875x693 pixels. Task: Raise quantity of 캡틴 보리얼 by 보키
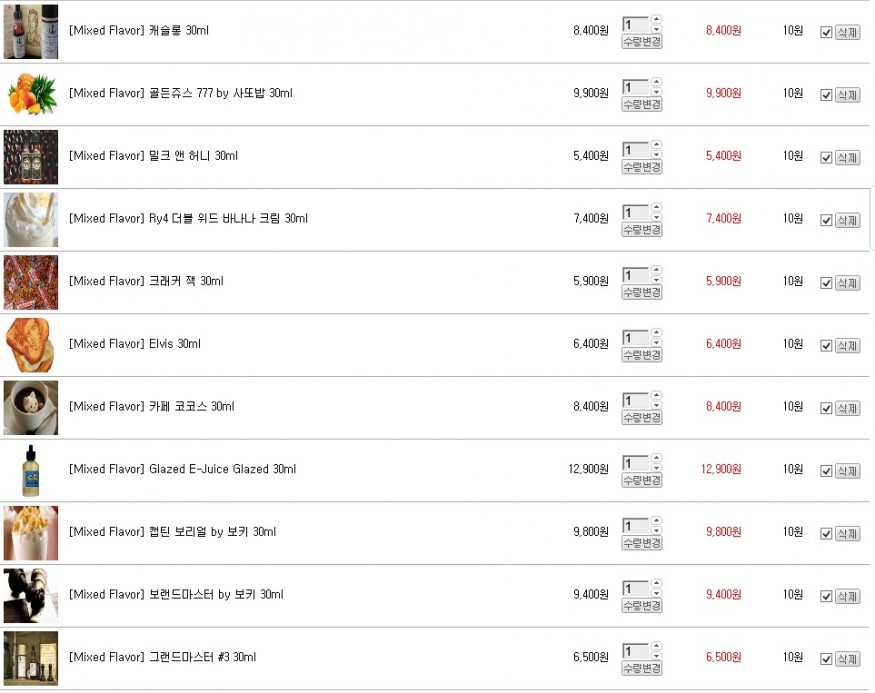coord(656,520)
